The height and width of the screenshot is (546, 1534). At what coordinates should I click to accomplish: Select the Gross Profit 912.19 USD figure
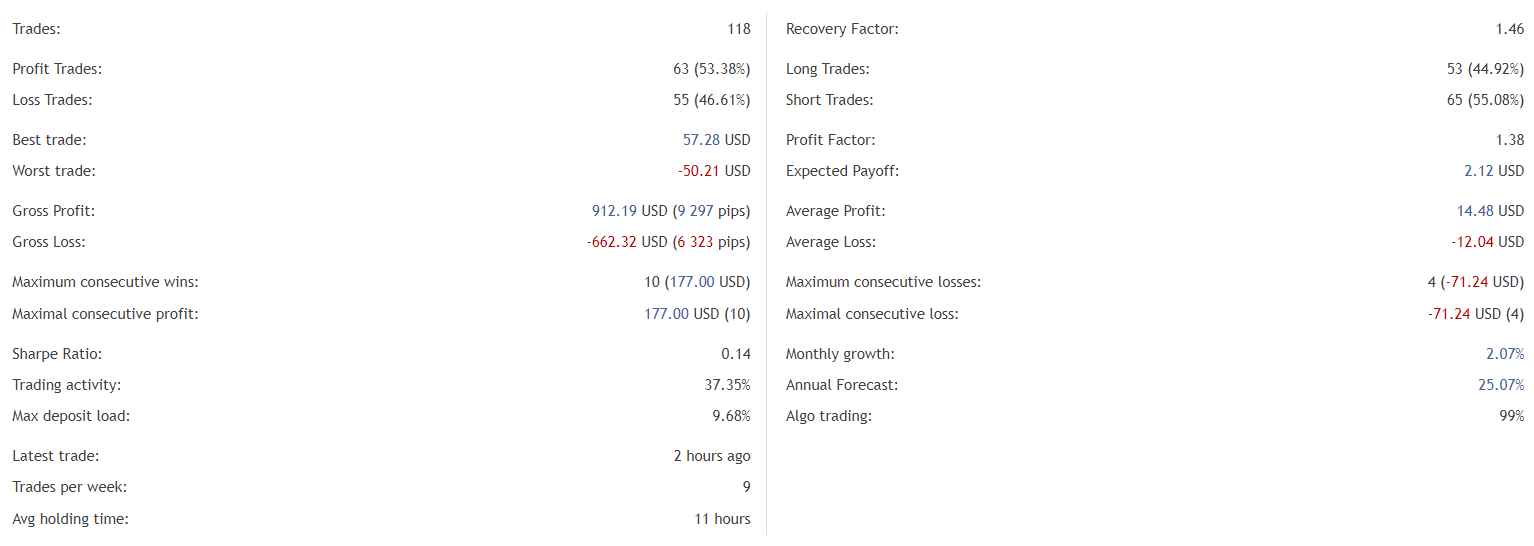[629, 211]
